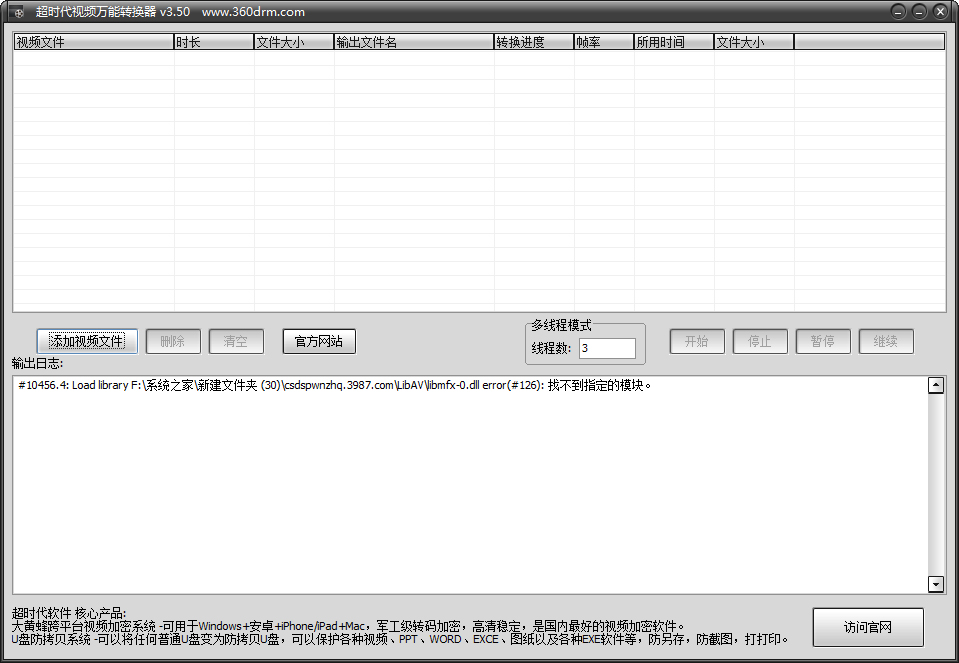Click the middle title bar window button
The height and width of the screenshot is (663, 959).
point(919,12)
